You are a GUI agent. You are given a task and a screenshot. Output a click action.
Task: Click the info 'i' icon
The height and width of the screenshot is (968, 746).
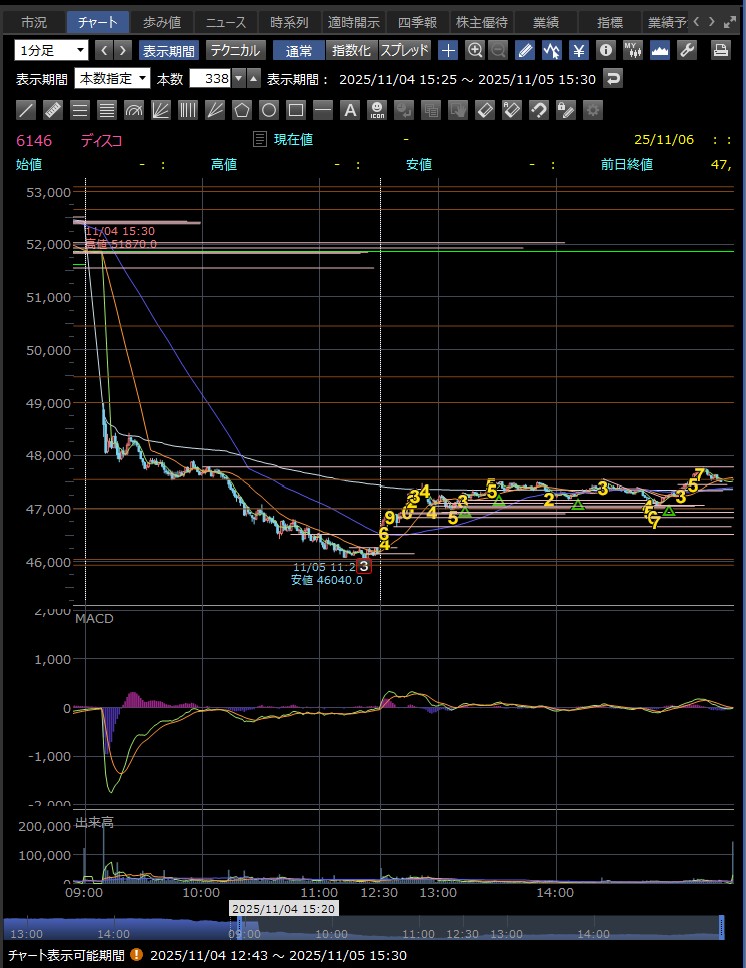[605, 50]
